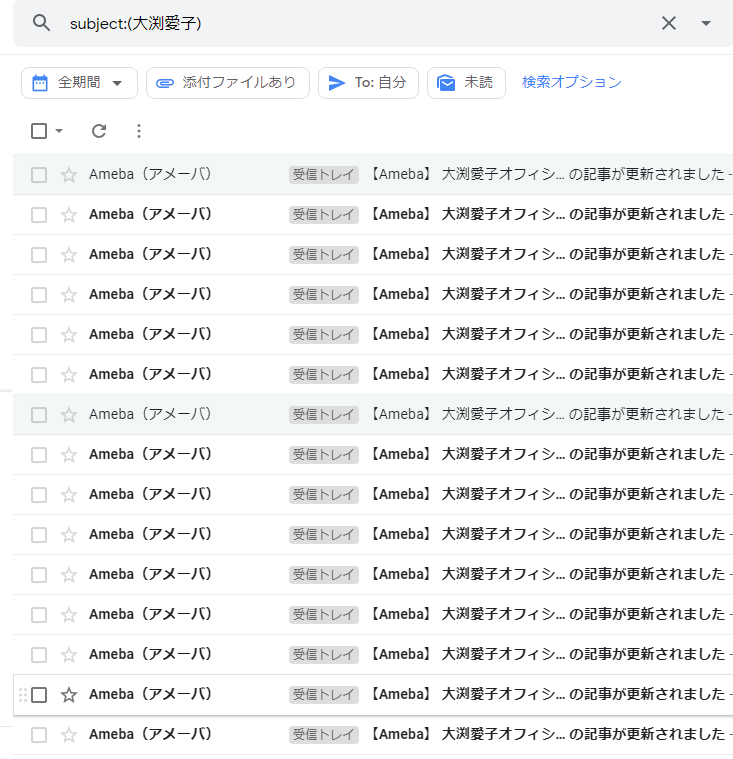This screenshot has height=759, width=733.
Task: Open search options dropdown arrow in search bar
Action: click(x=706, y=23)
